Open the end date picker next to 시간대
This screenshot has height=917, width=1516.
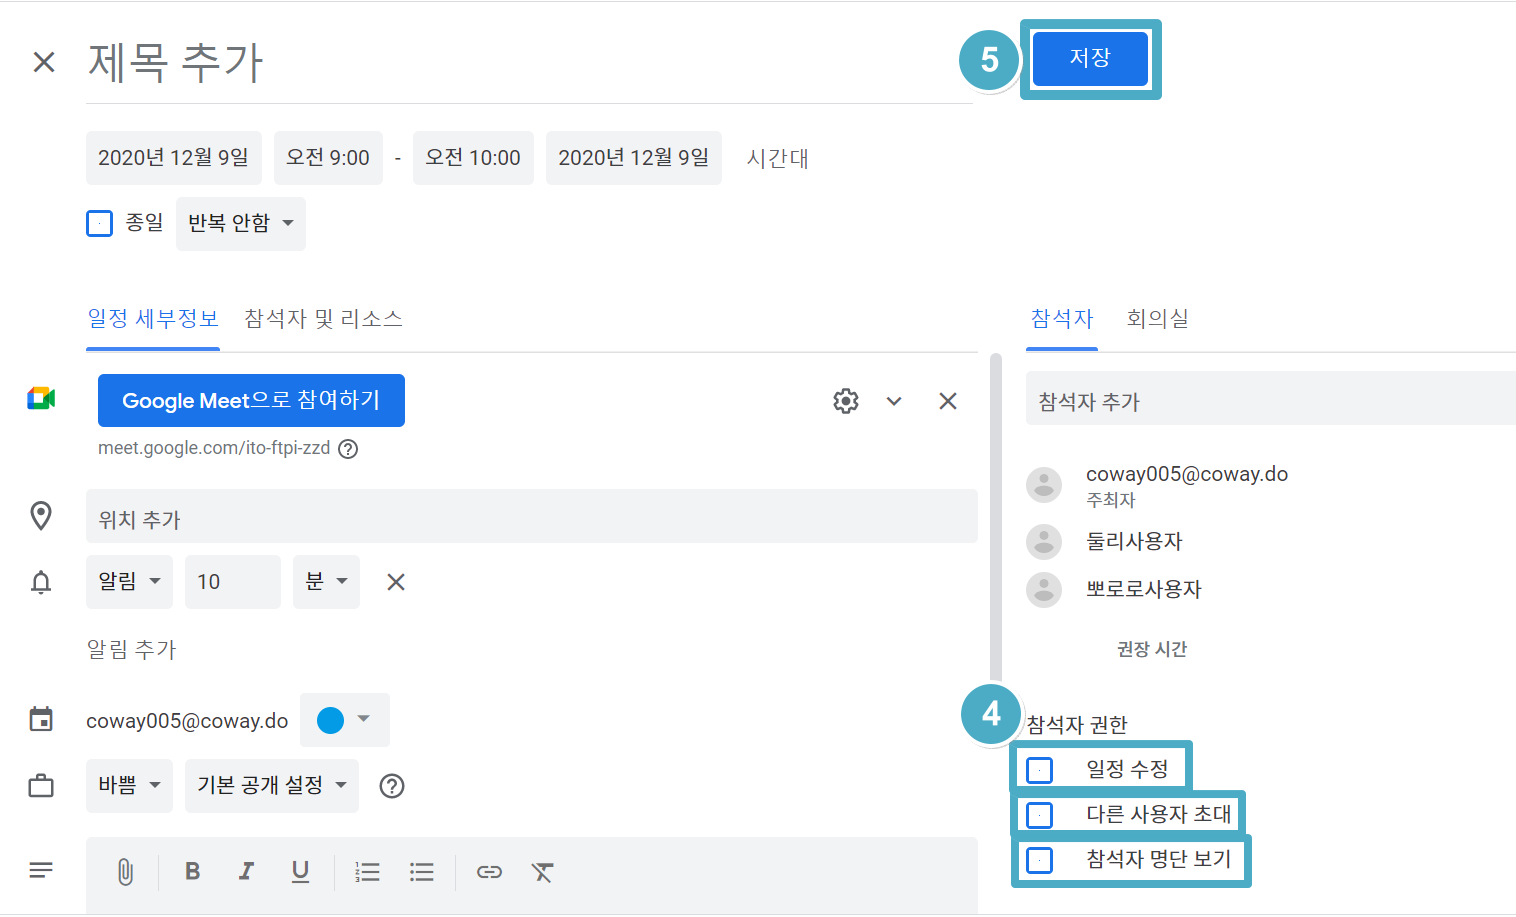[634, 158]
